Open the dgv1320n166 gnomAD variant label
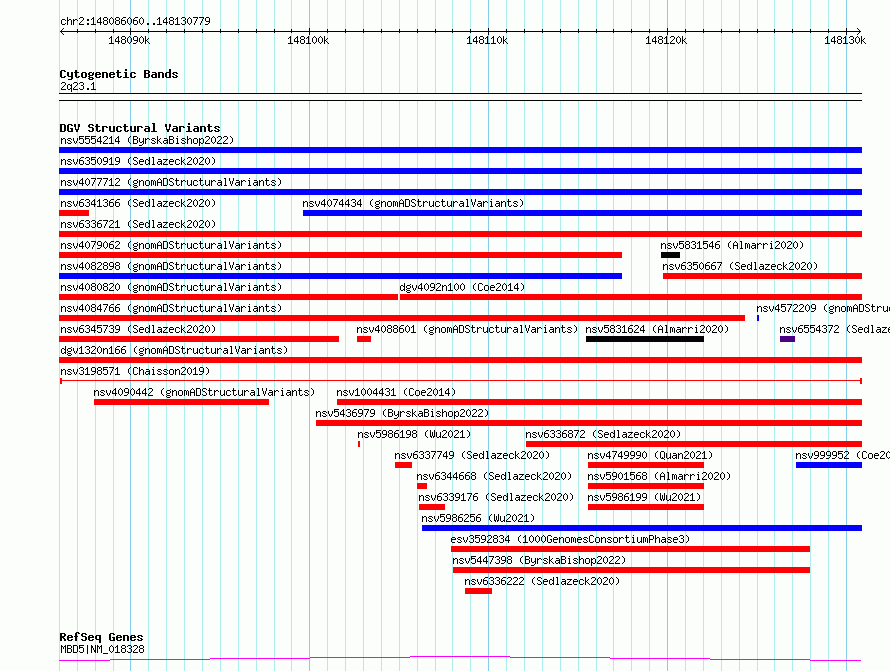The image size is (890, 671). coord(174,350)
